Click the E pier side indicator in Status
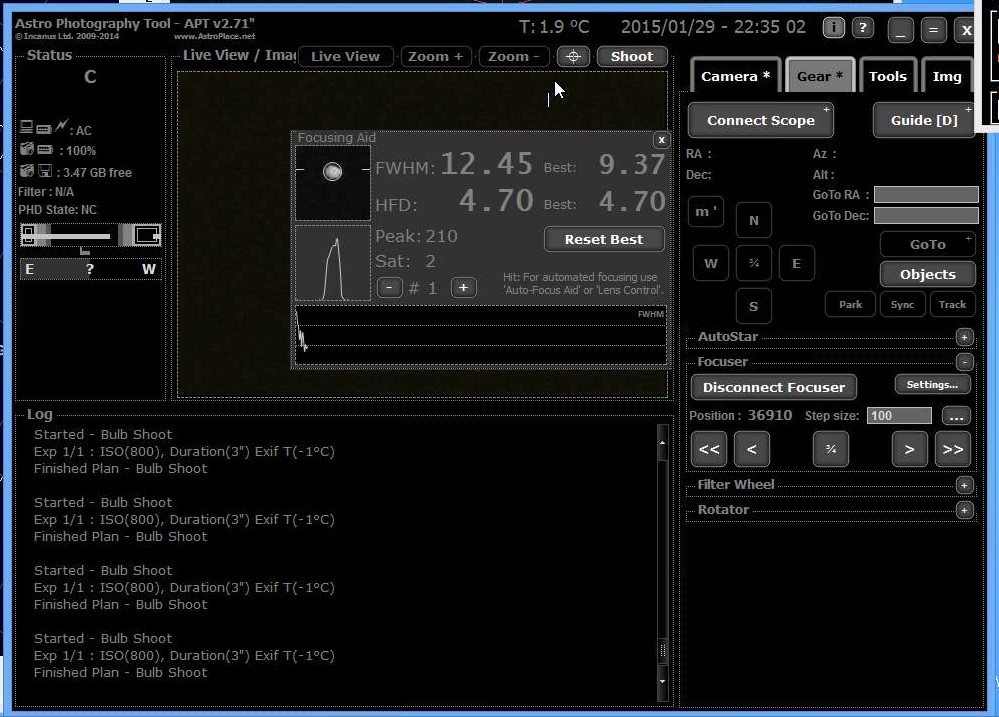 coord(29,269)
